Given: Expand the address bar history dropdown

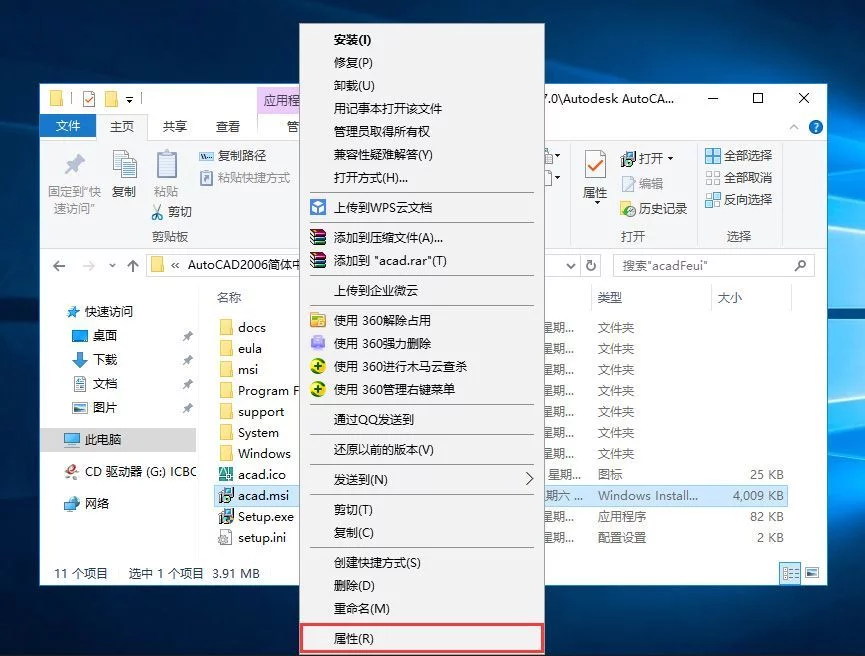Looking at the screenshot, I should click(x=571, y=266).
